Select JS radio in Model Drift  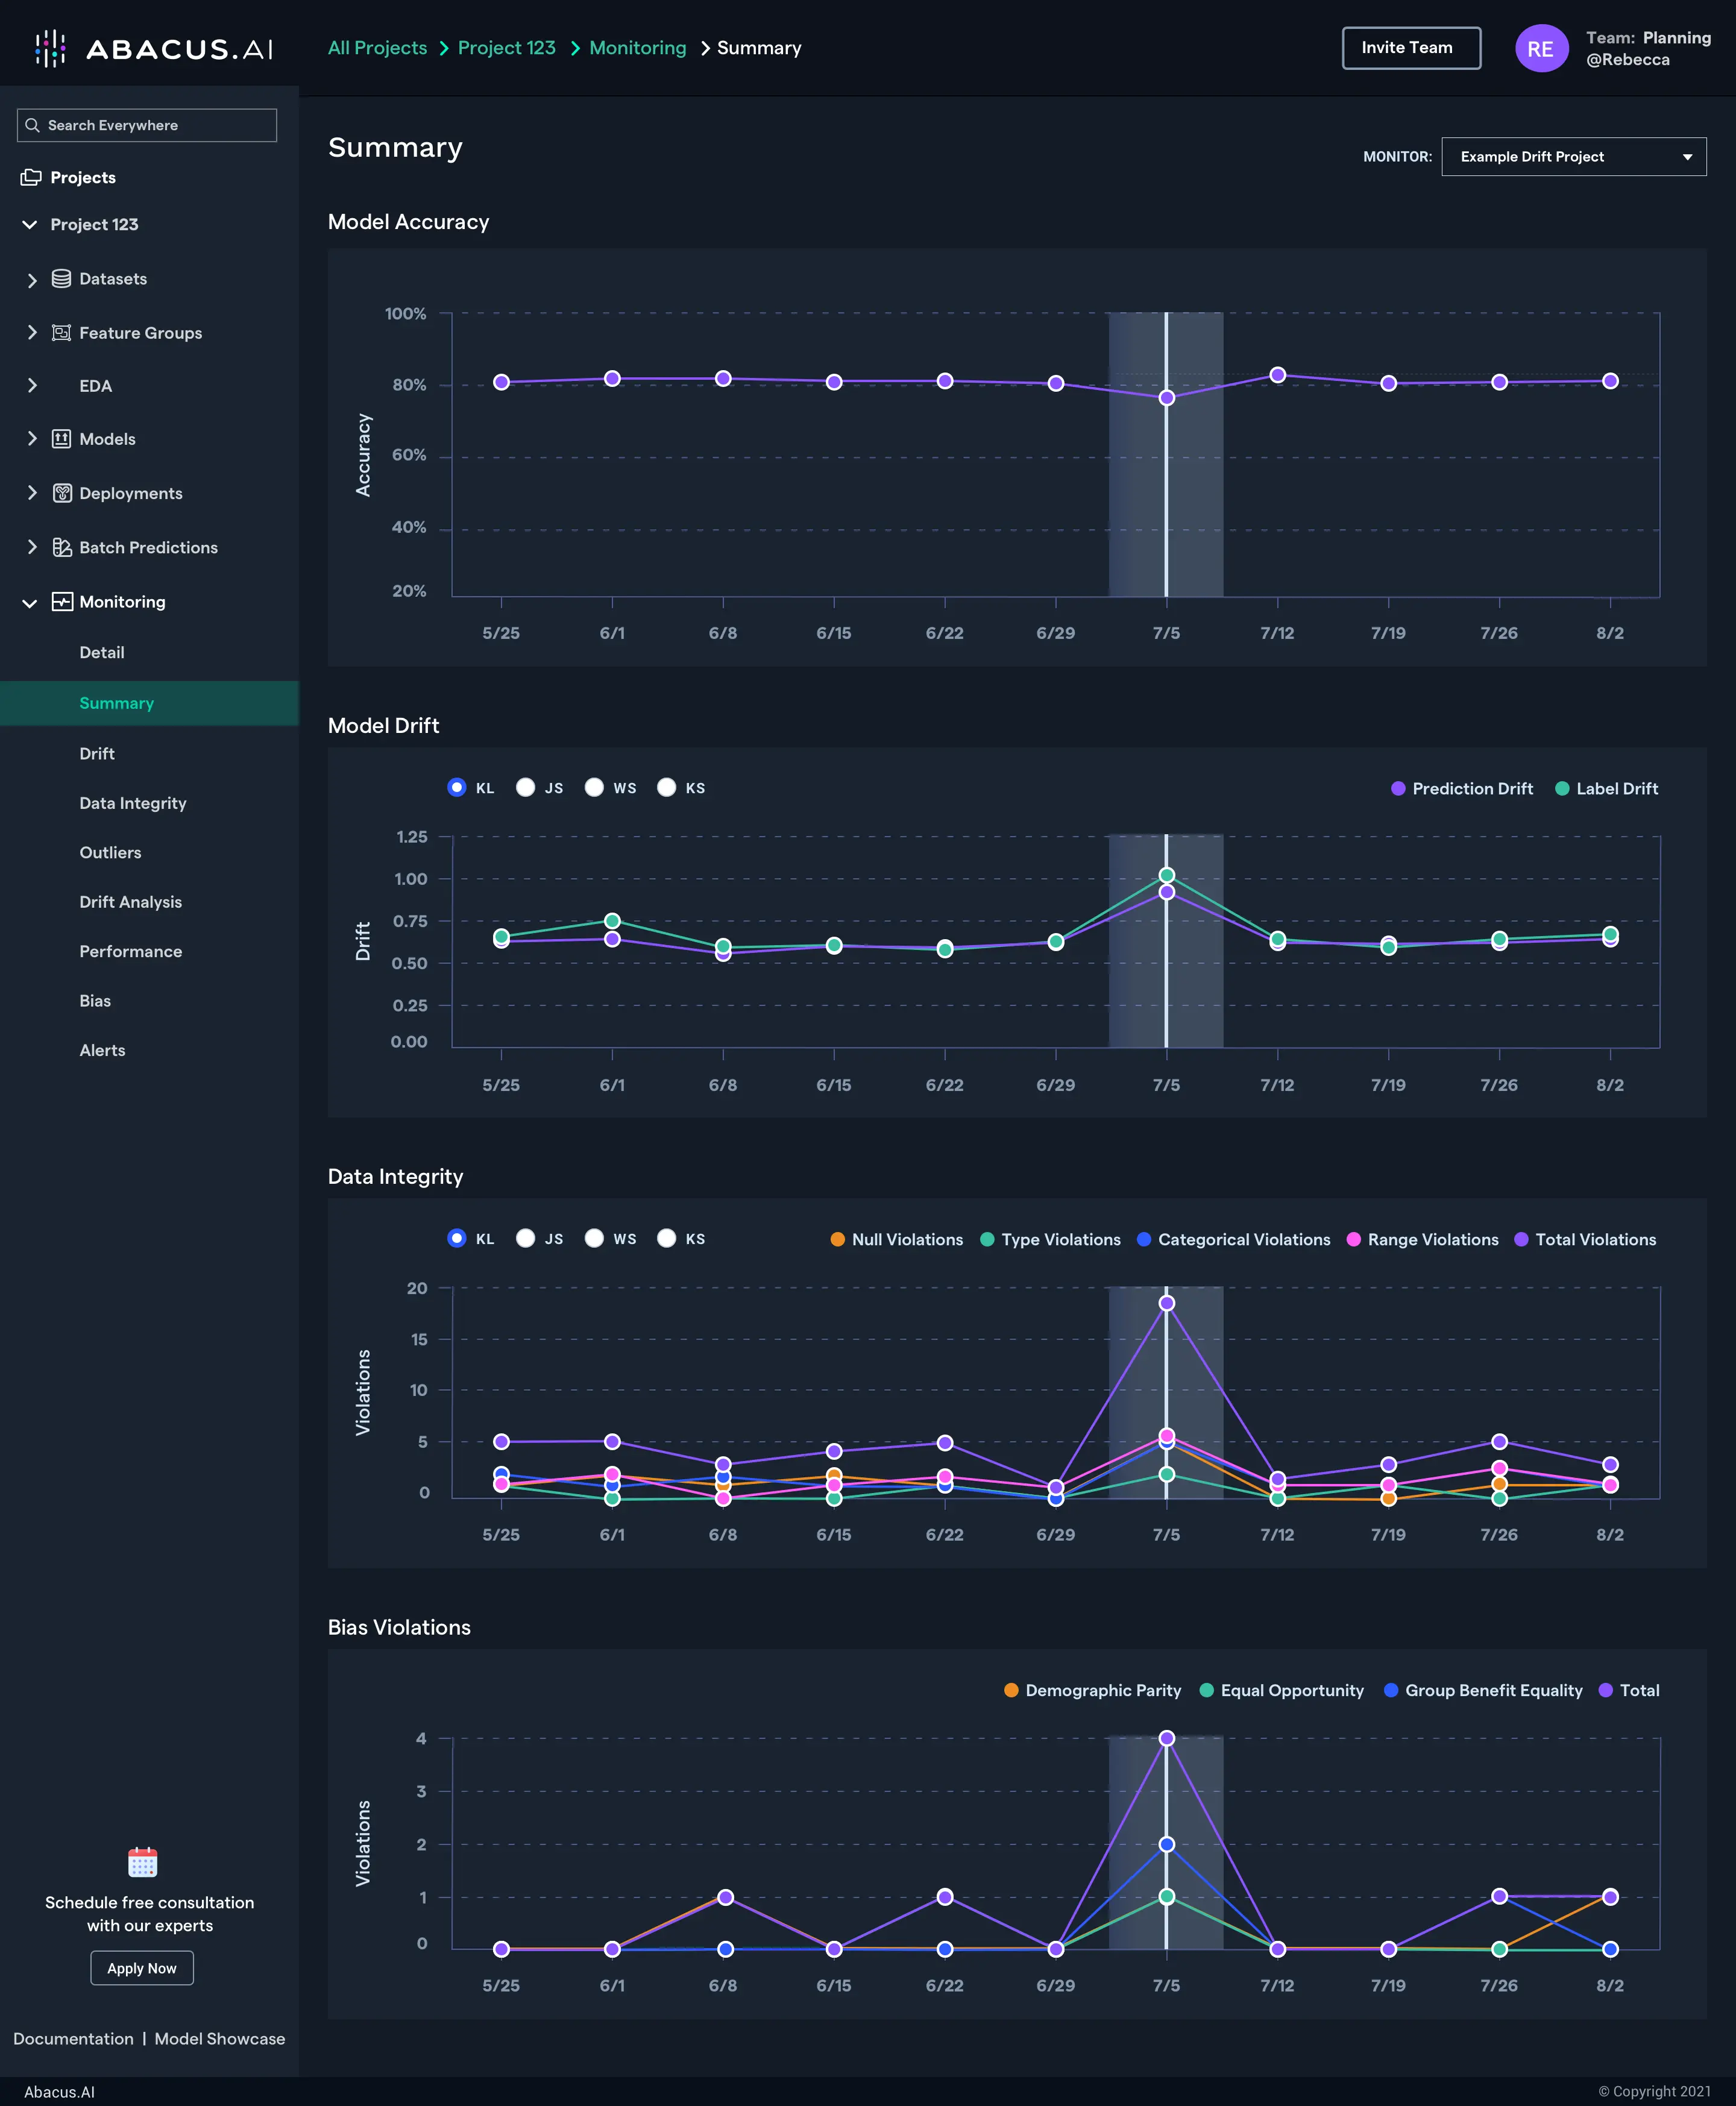[525, 788]
